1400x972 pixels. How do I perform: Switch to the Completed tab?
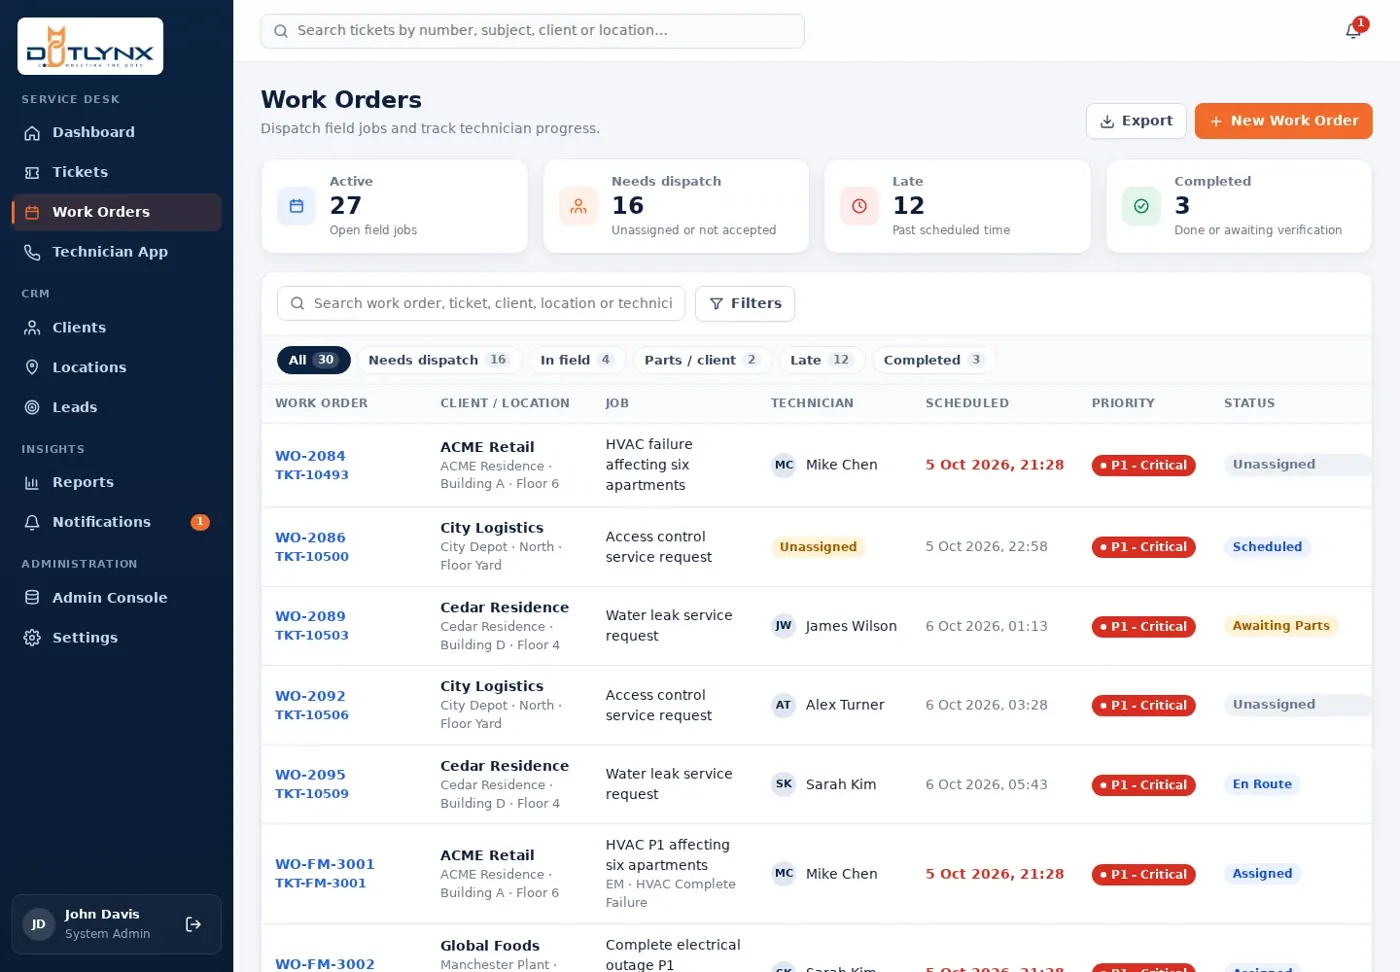pos(934,360)
